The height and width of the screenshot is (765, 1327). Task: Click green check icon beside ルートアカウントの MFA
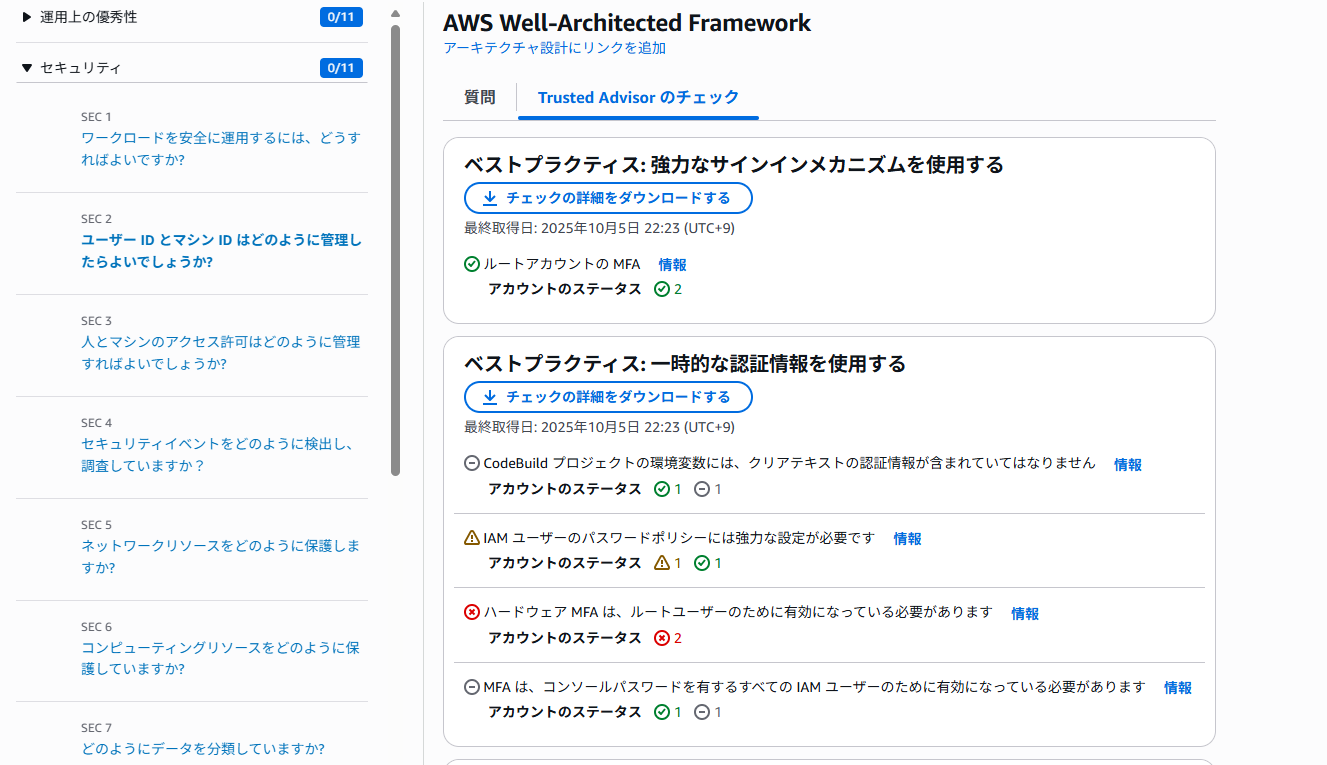(x=472, y=265)
